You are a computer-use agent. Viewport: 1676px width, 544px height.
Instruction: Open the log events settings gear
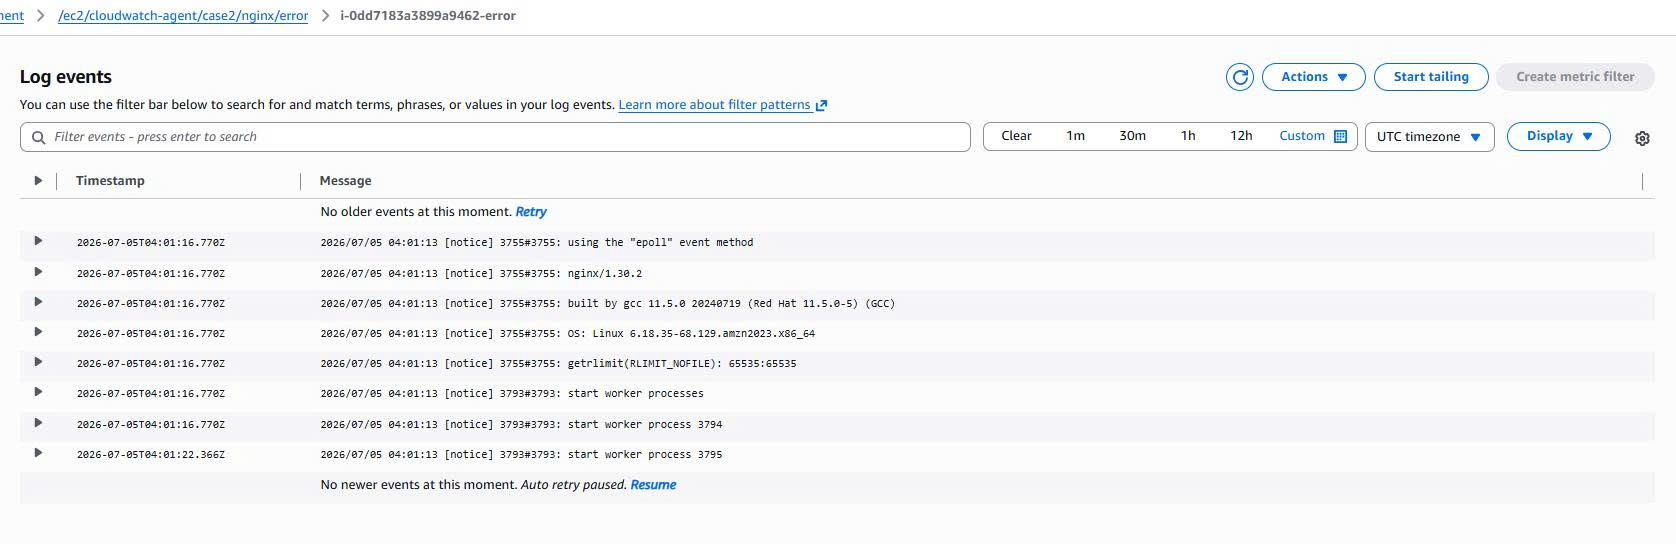[x=1642, y=139]
